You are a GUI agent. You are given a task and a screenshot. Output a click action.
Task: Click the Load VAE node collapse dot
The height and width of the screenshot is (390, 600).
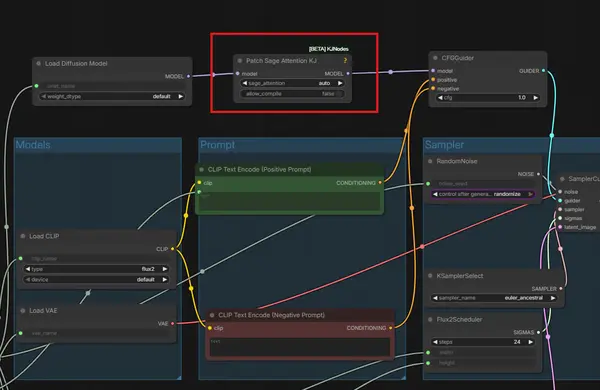[23, 310]
